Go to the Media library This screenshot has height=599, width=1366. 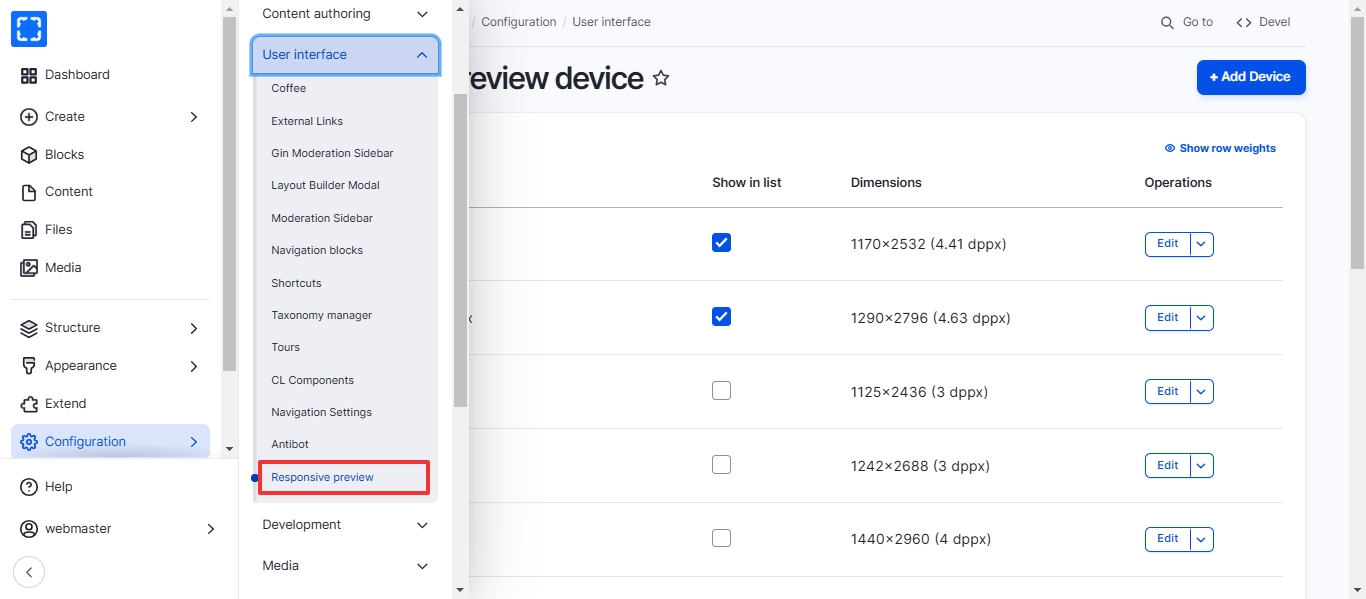click(x=62, y=268)
